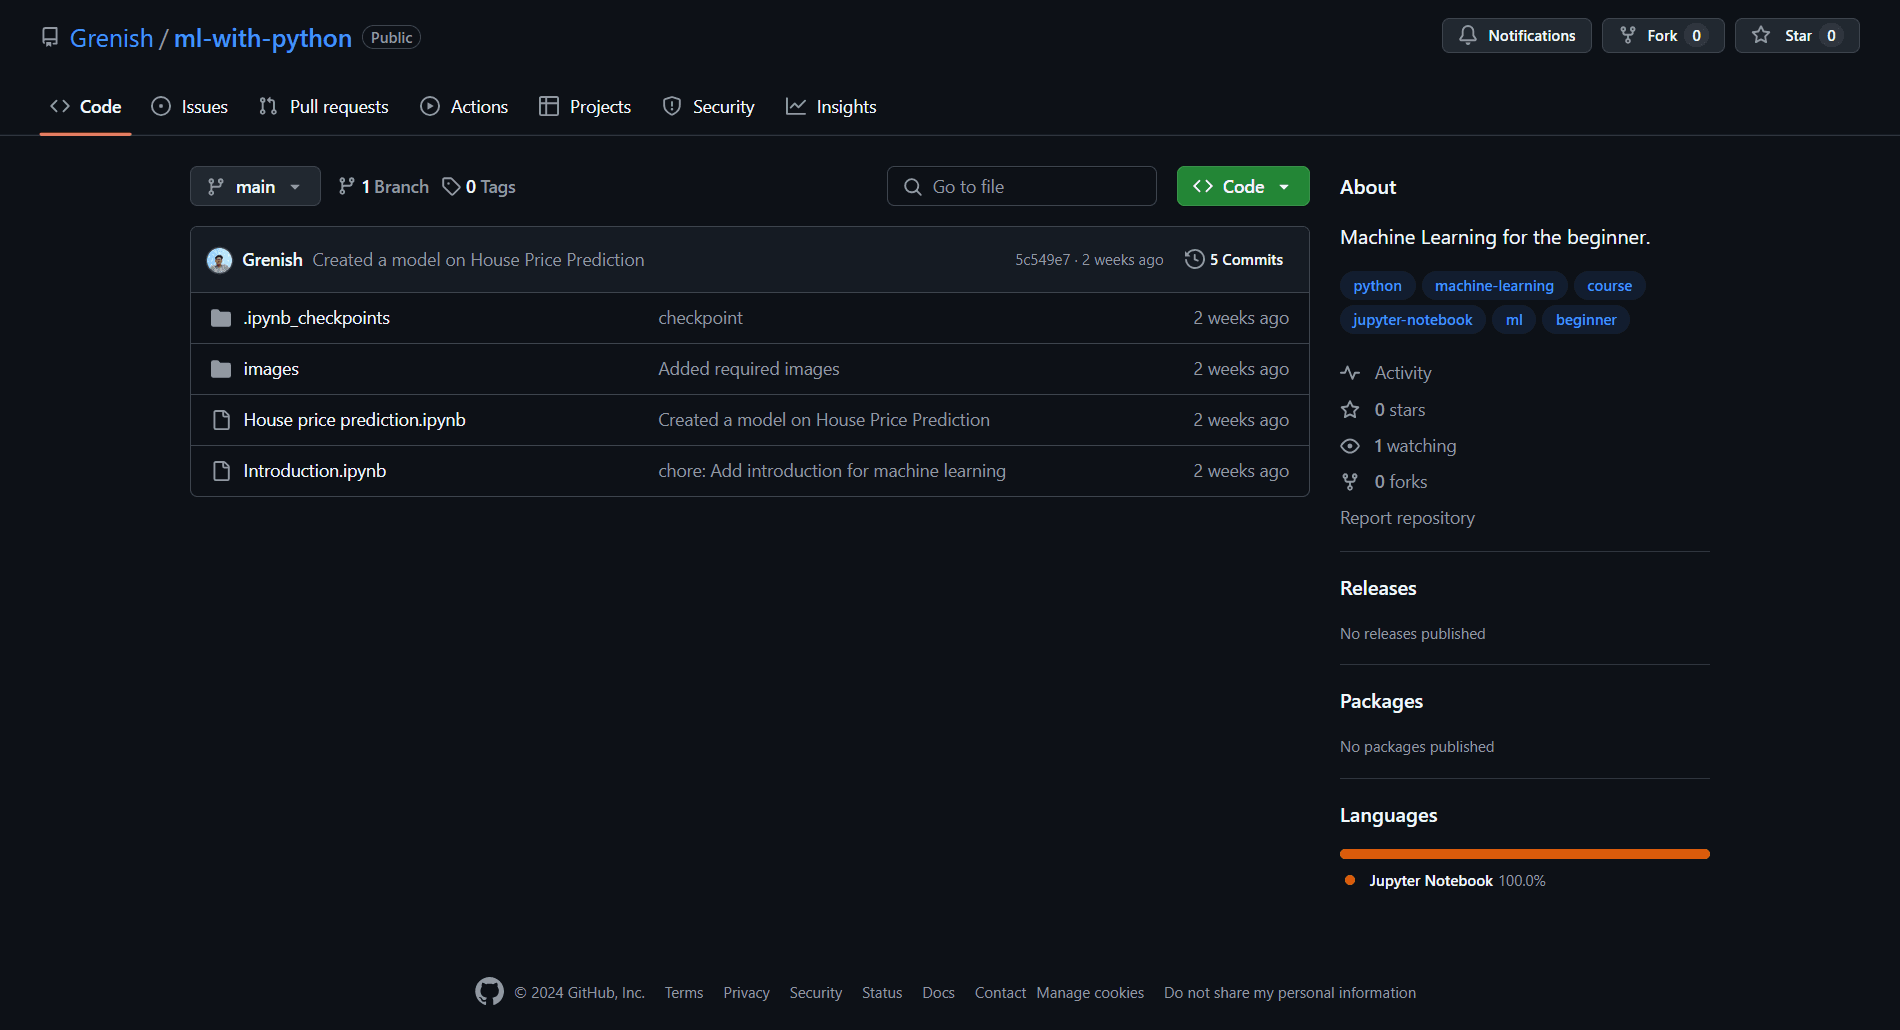Fork this repository
The width and height of the screenshot is (1900, 1030).
coord(1662,36)
